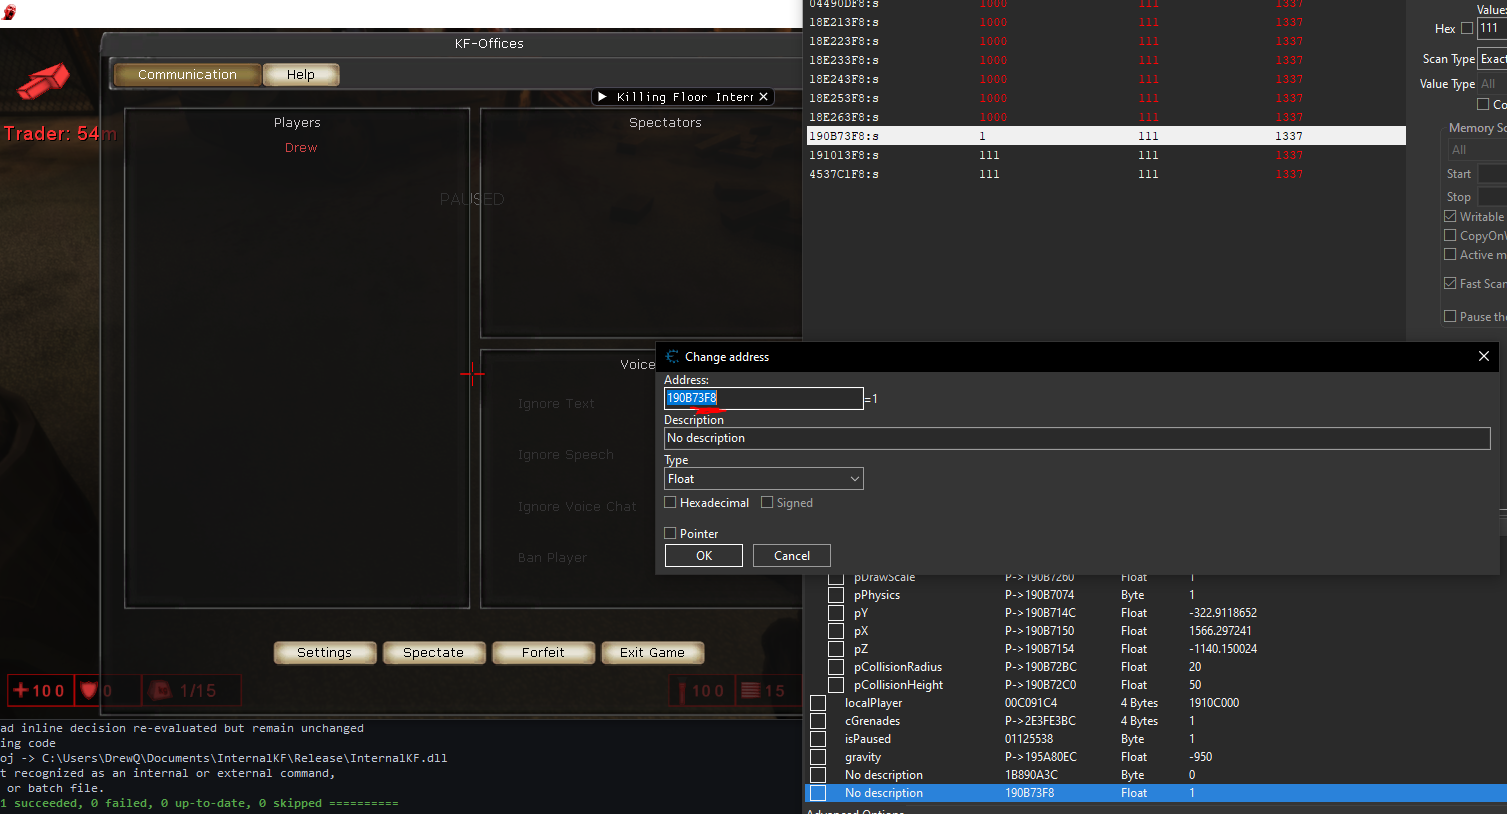
Task: Open the Scan Type dropdown
Action: pyautogui.click(x=1491, y=59)
